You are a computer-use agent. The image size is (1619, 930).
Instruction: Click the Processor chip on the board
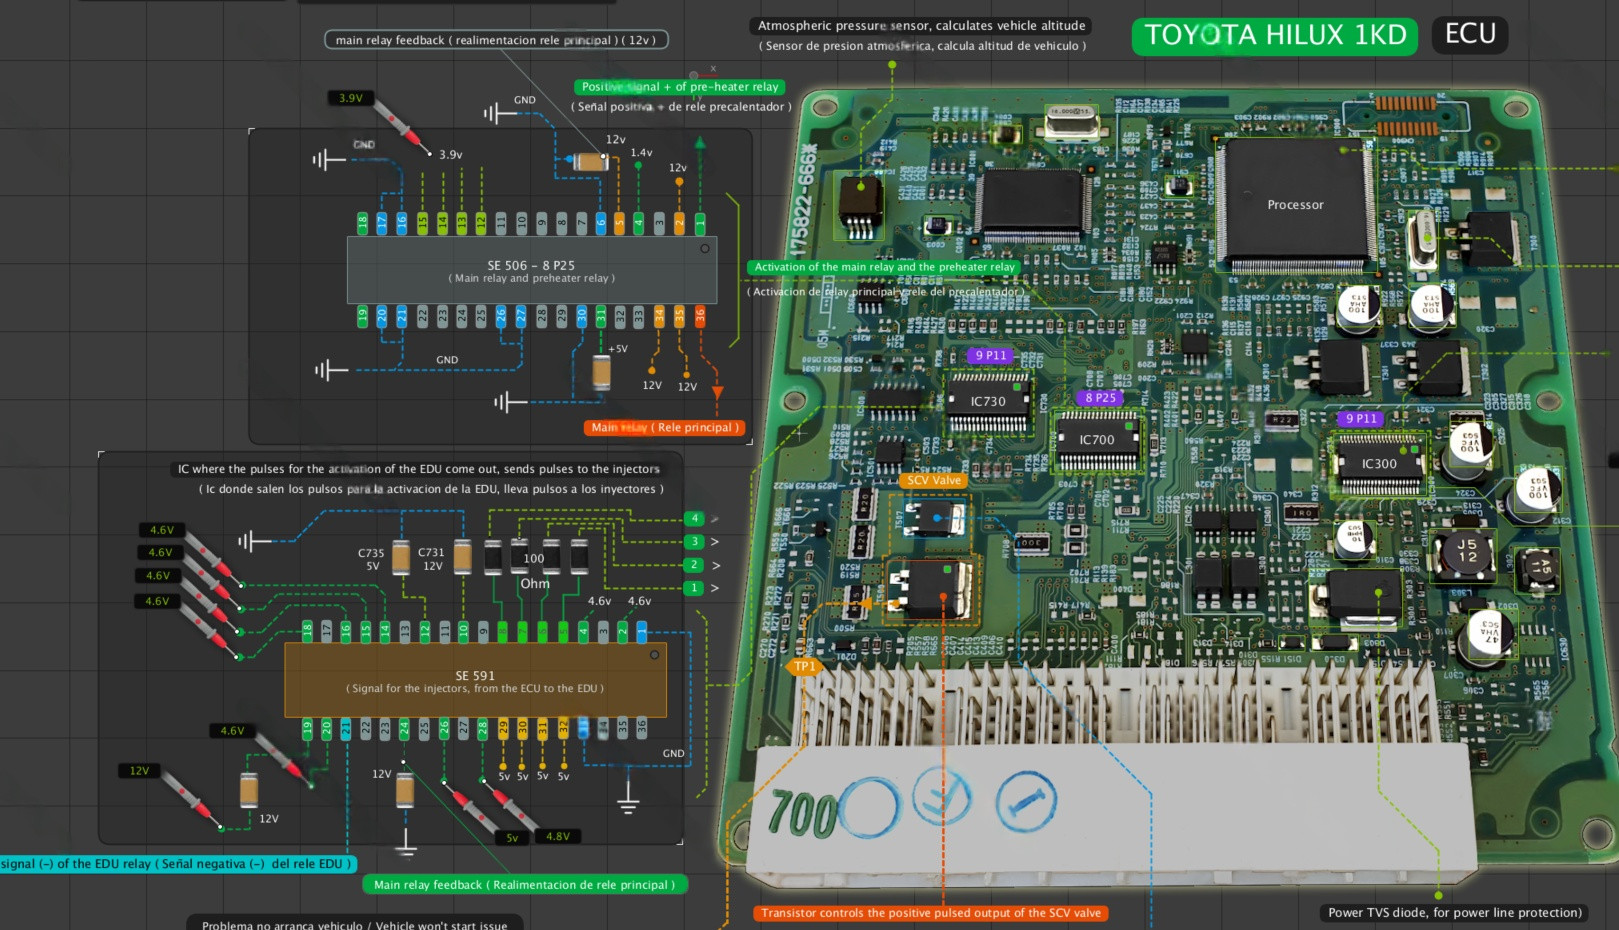point(1295,205)
